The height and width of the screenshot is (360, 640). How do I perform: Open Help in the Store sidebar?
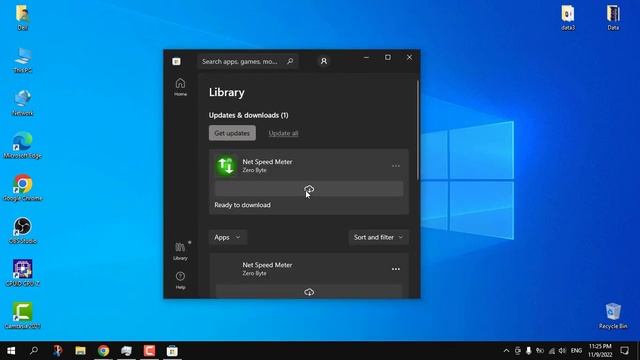[180, 280]
